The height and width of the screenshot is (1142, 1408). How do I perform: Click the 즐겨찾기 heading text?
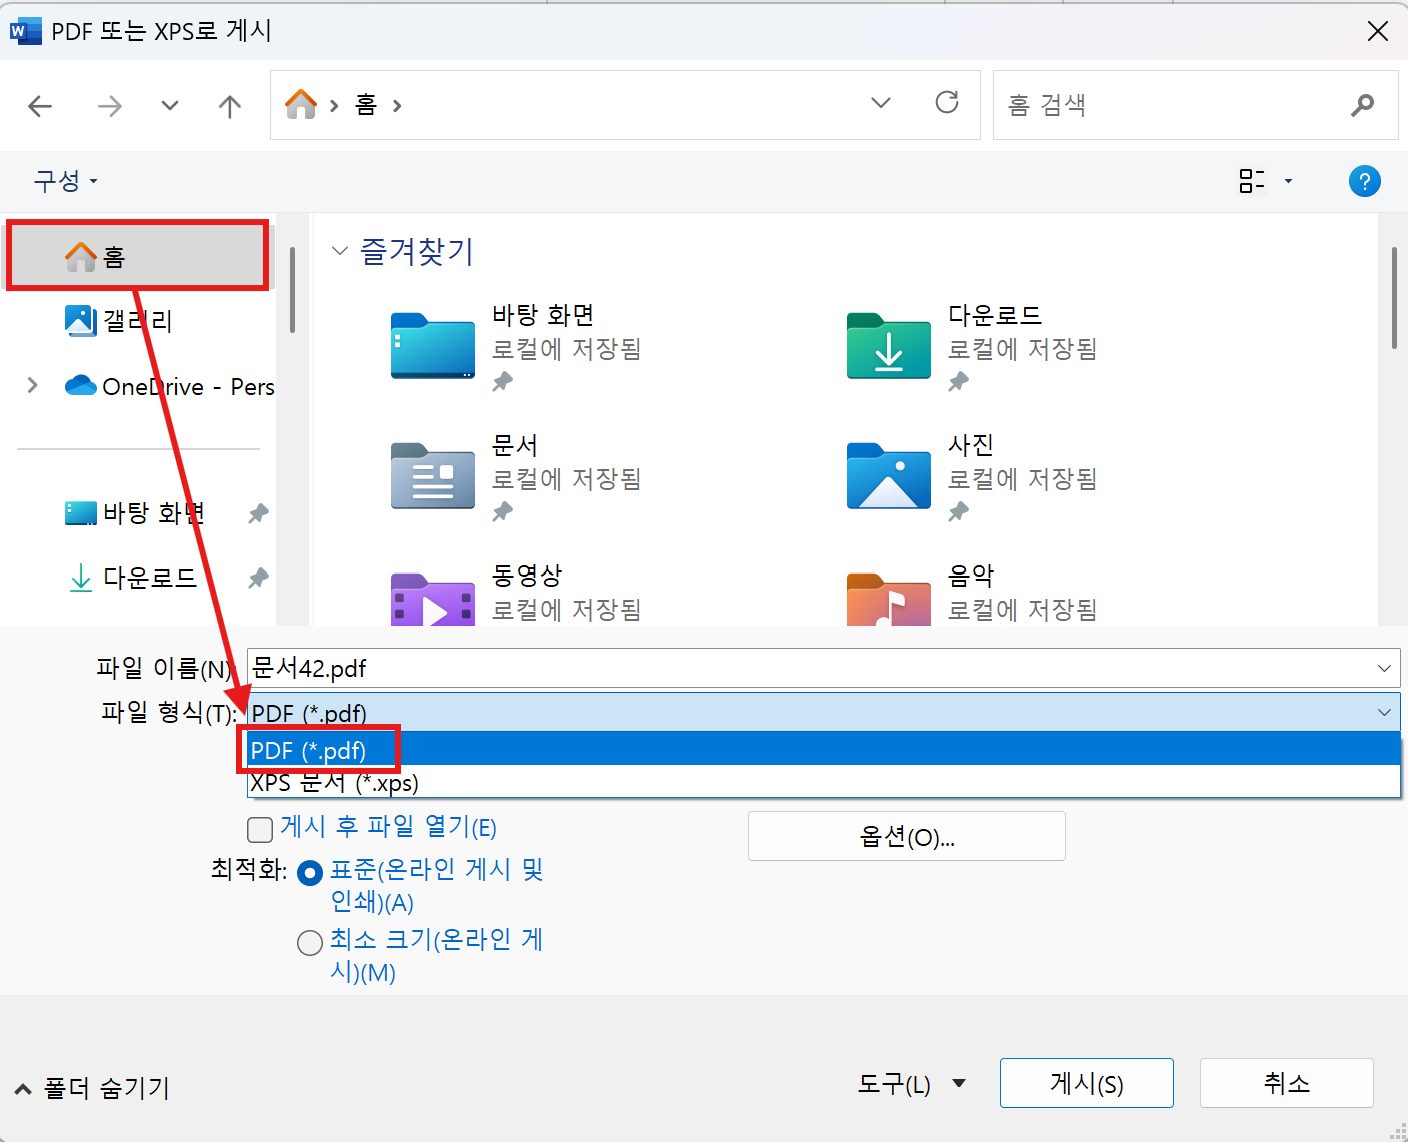click(416, 251)
